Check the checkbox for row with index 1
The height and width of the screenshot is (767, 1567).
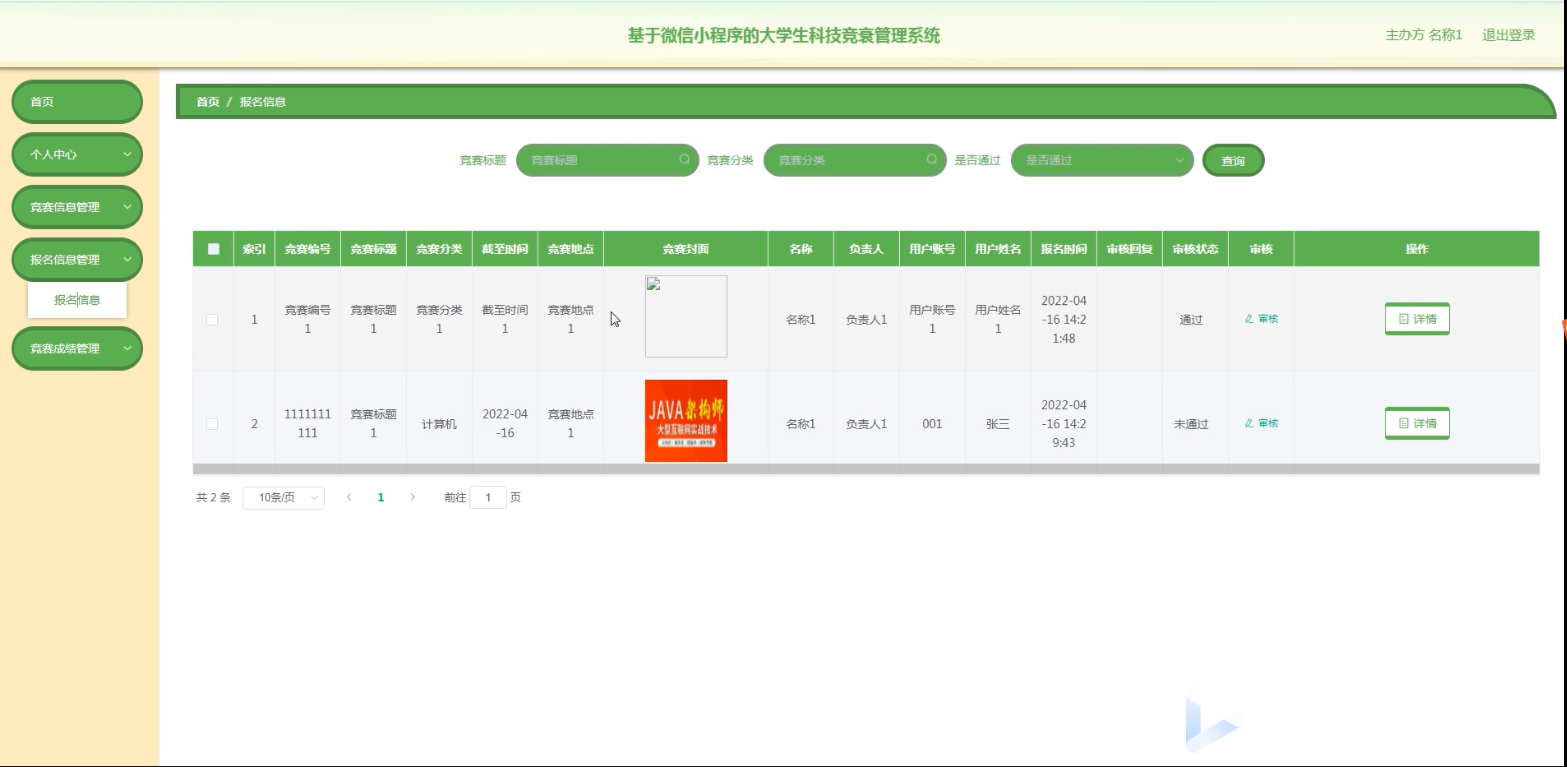[212, 319]
